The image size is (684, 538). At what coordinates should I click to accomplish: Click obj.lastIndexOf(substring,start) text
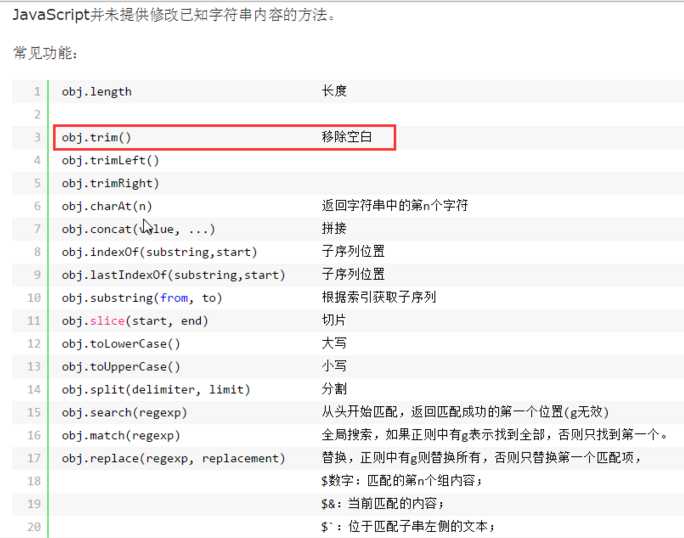[x=174, y=275]
